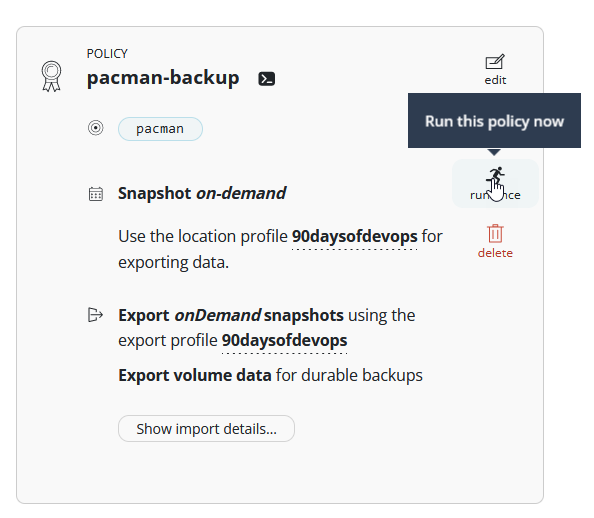
Task: Open 90daysofdevops location profile link
Action: [x=355, y=236]
